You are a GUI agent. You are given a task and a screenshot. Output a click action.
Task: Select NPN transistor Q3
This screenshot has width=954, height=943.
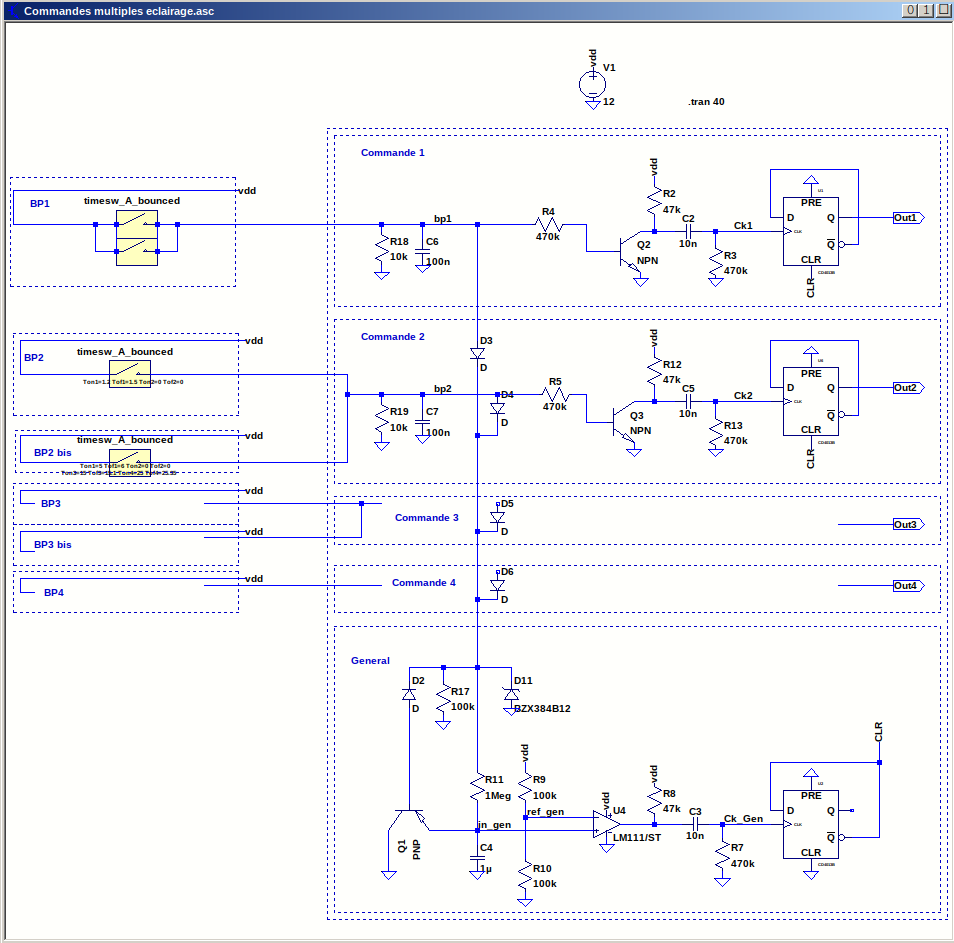pos(625,422)
